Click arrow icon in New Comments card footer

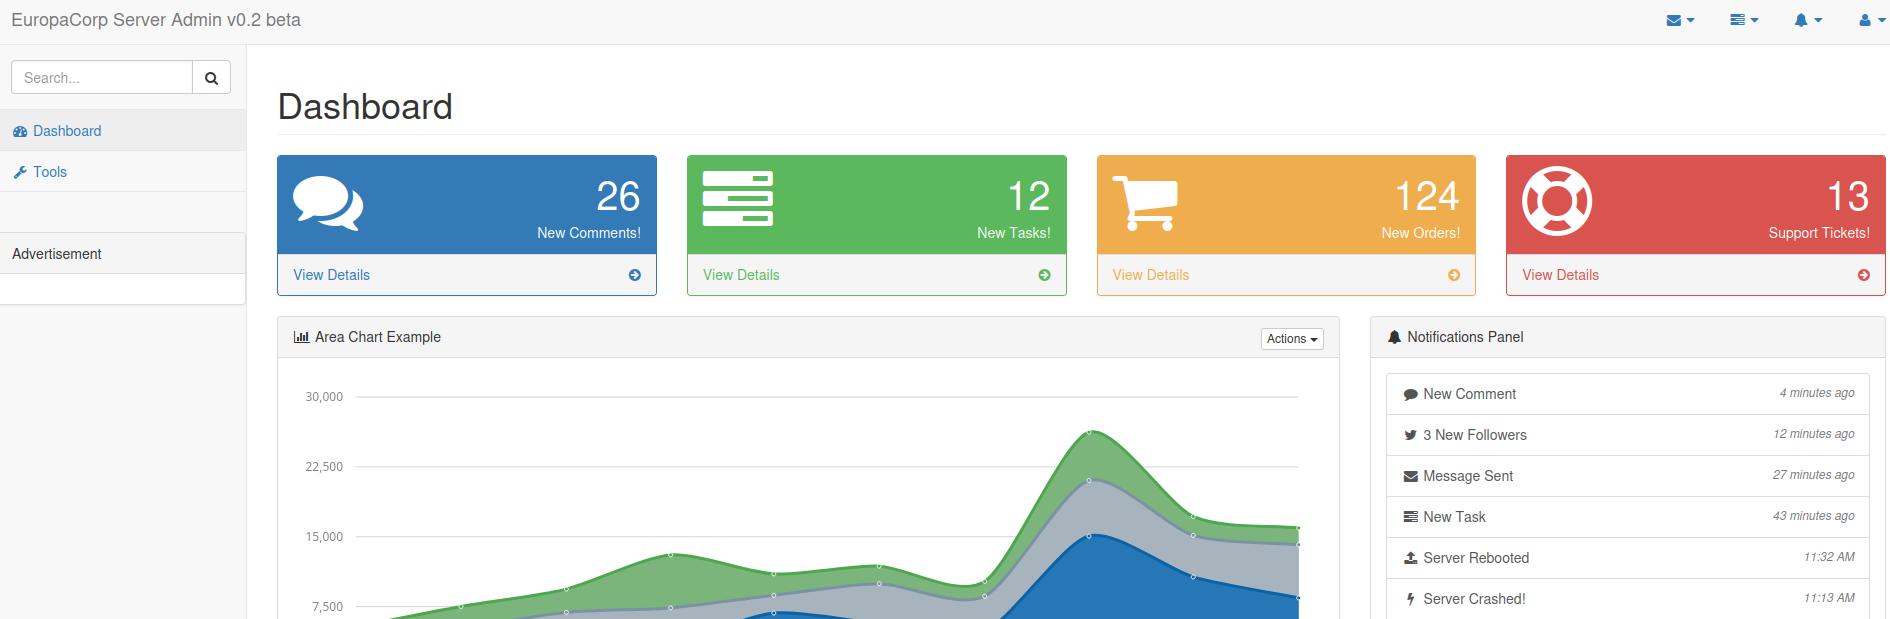point(635,275)
